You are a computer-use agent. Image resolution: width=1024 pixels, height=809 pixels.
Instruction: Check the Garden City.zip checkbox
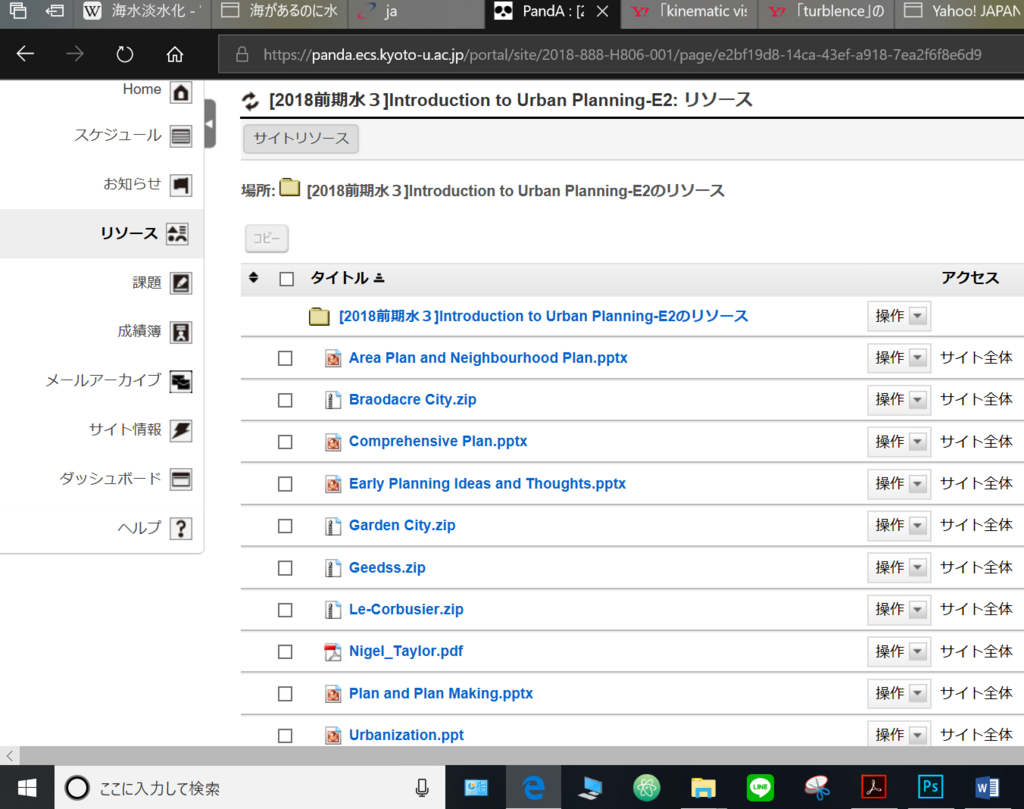(285, 526)
